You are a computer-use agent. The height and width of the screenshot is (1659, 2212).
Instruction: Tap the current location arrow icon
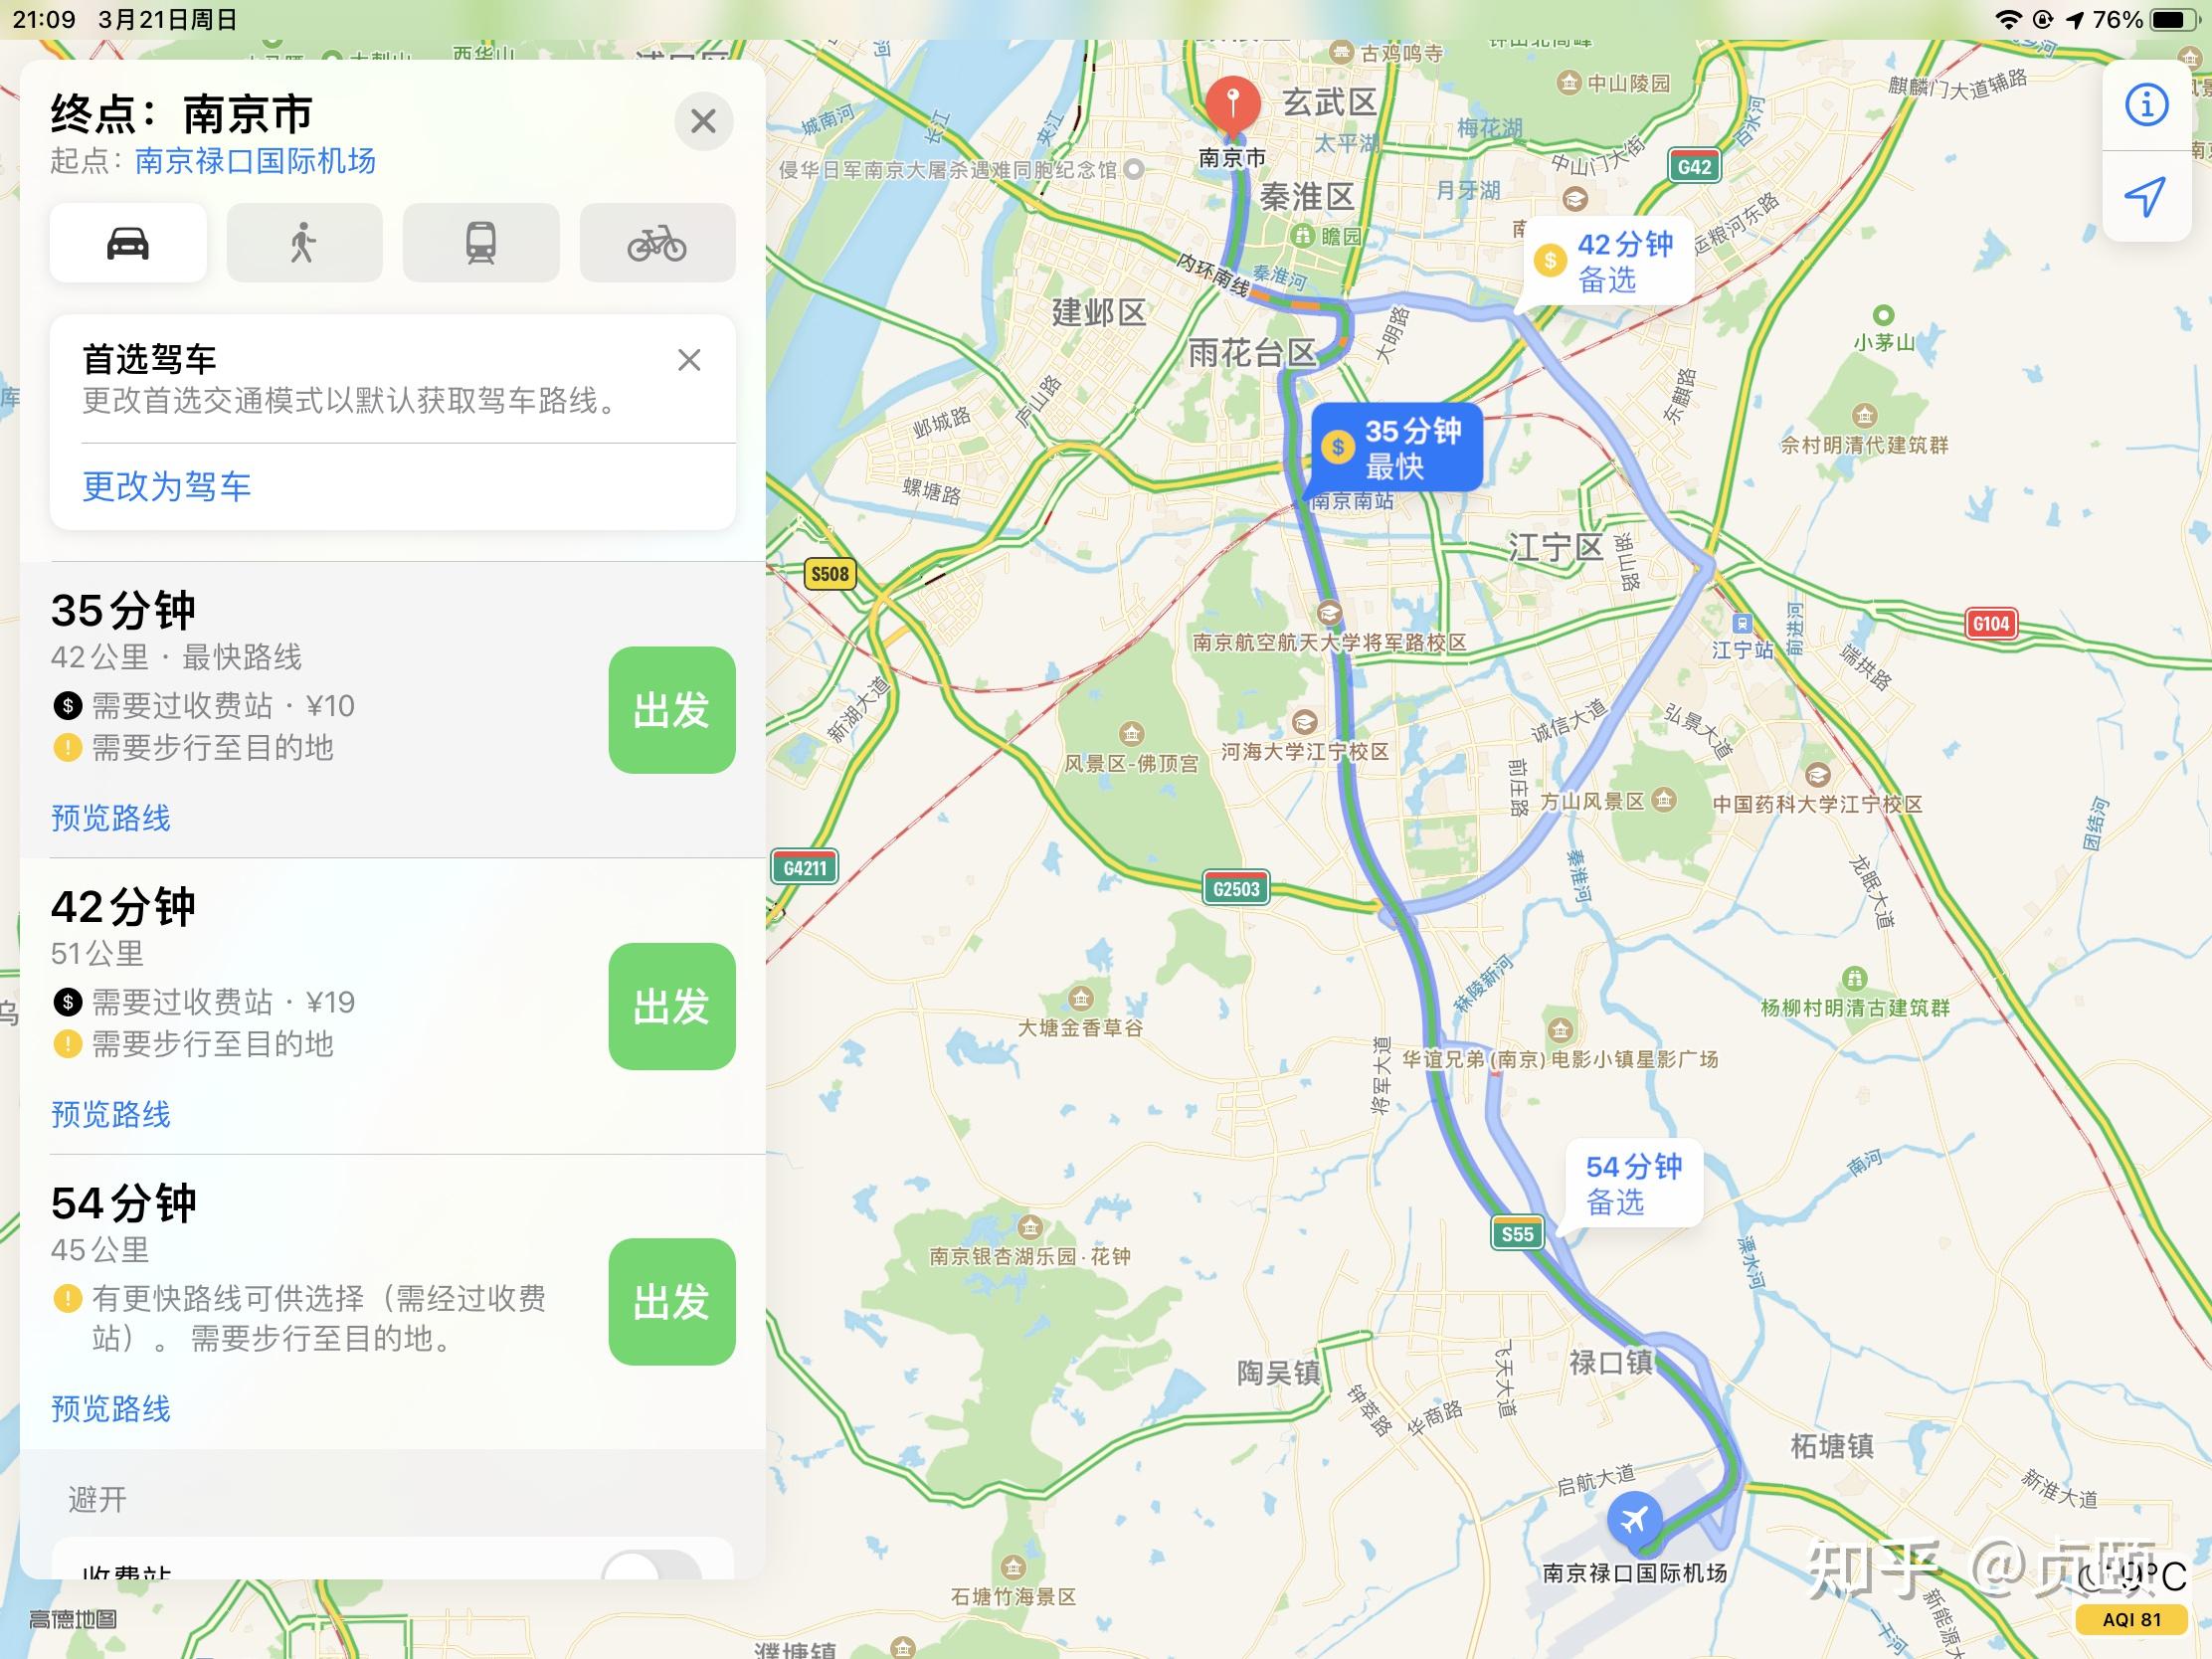[x=2146, y=196]
